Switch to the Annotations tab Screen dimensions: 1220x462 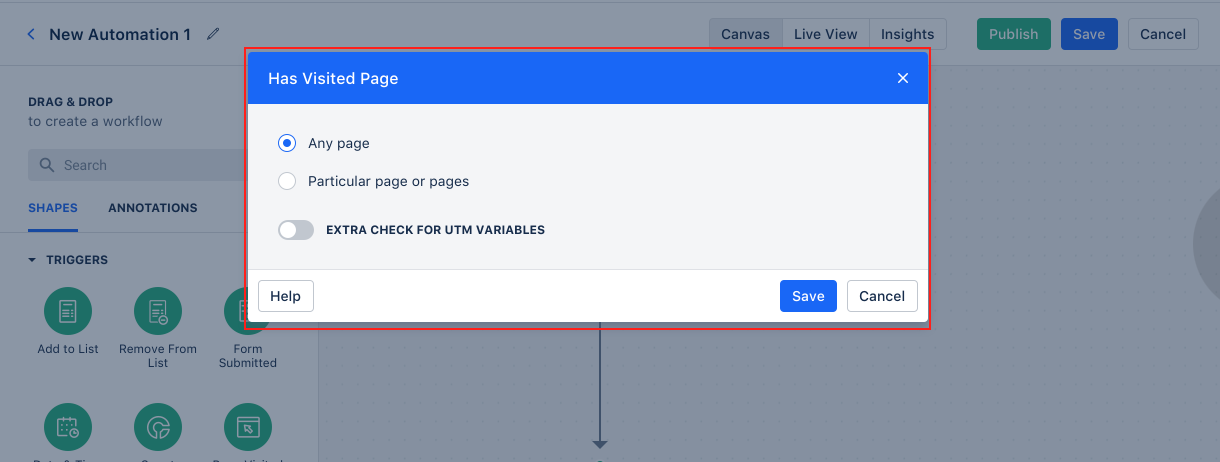[153, 208]
